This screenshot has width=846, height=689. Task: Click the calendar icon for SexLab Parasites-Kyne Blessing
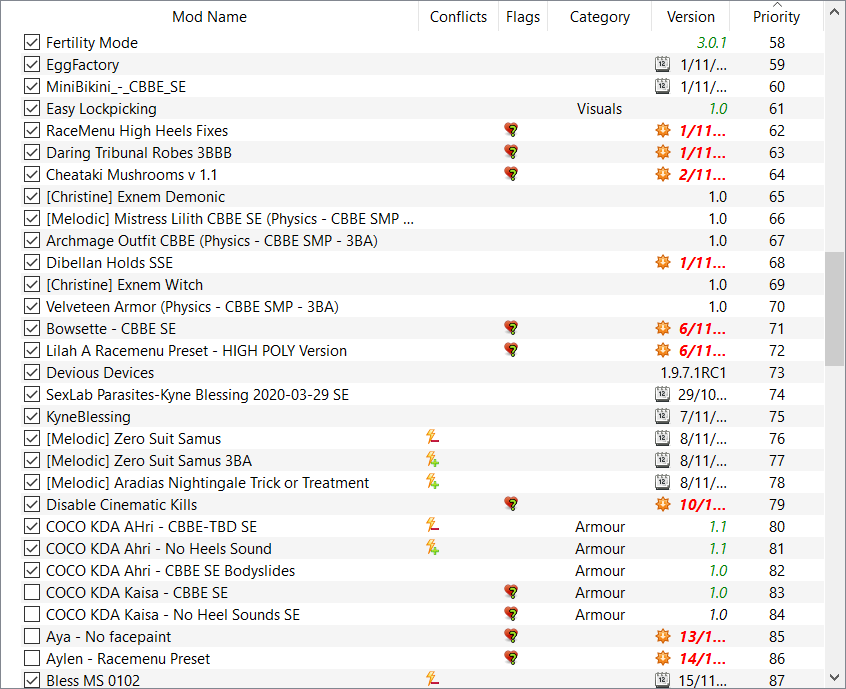pos(663,394)
